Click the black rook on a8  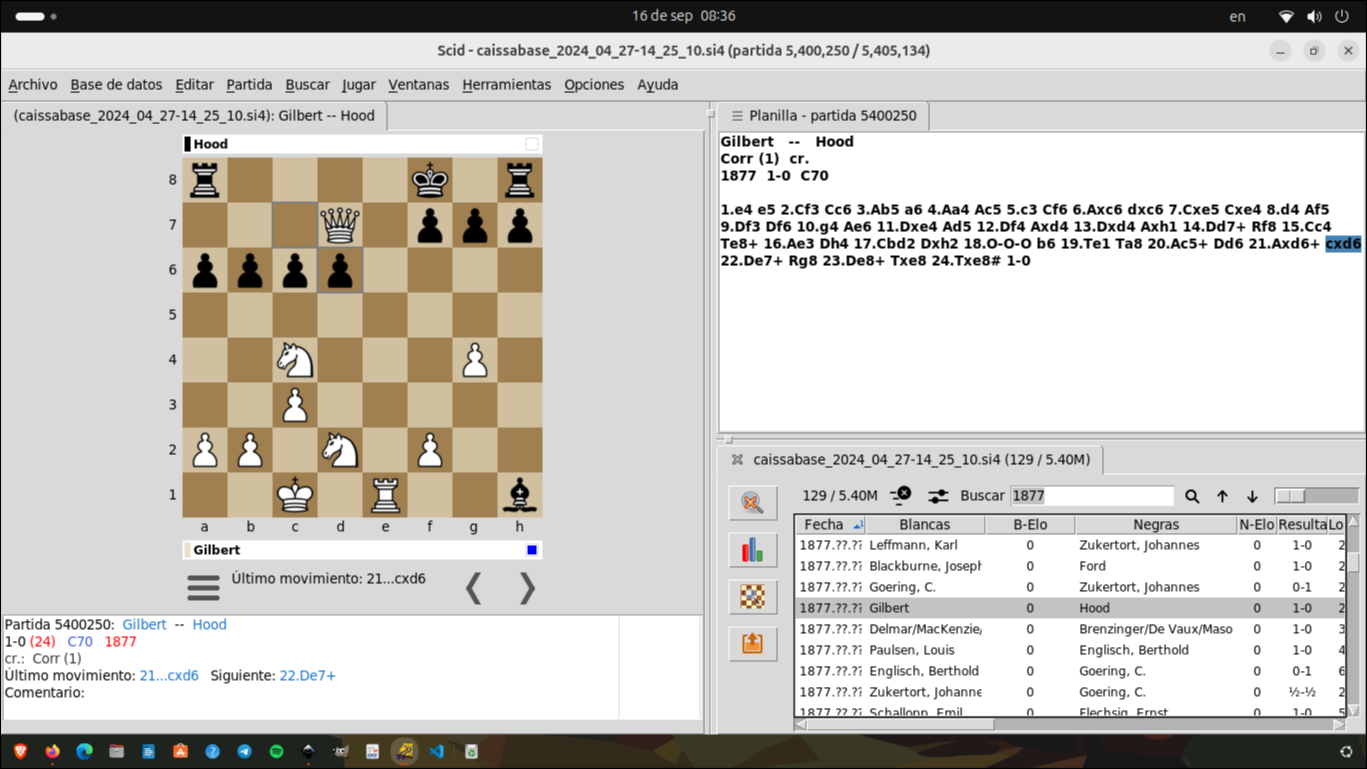(205, 180)
